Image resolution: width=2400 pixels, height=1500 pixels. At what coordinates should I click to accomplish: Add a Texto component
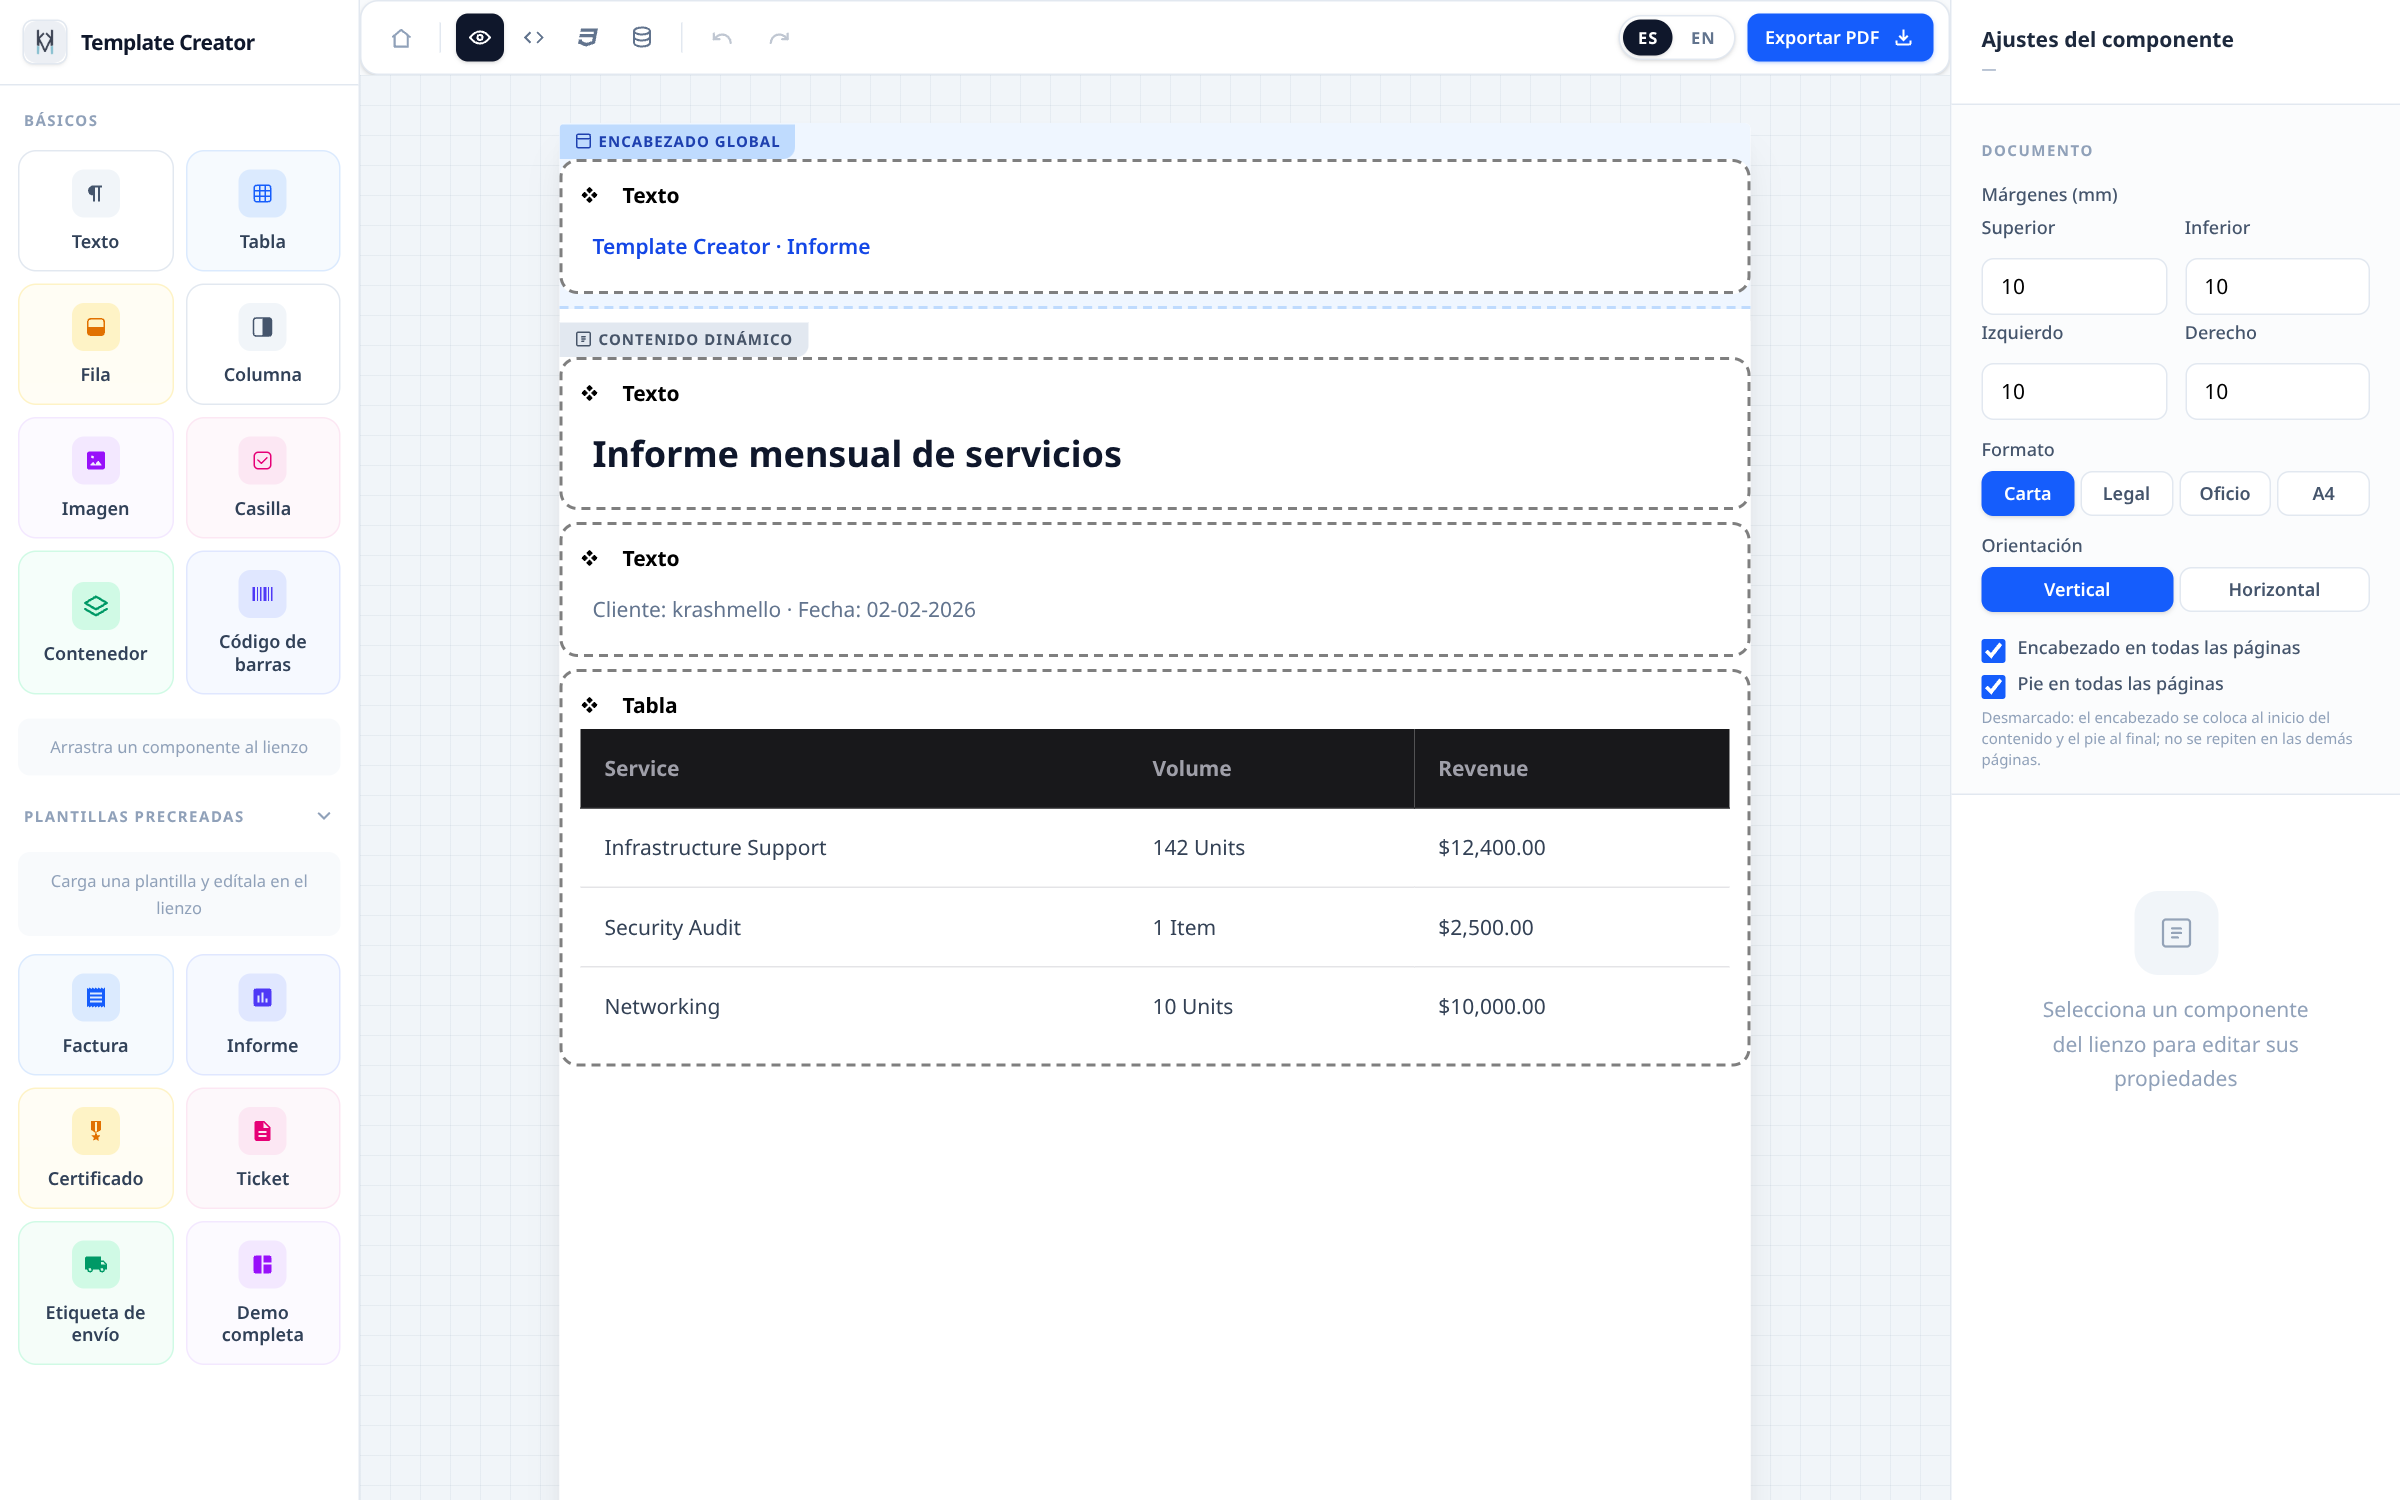[x=95, y=211]
